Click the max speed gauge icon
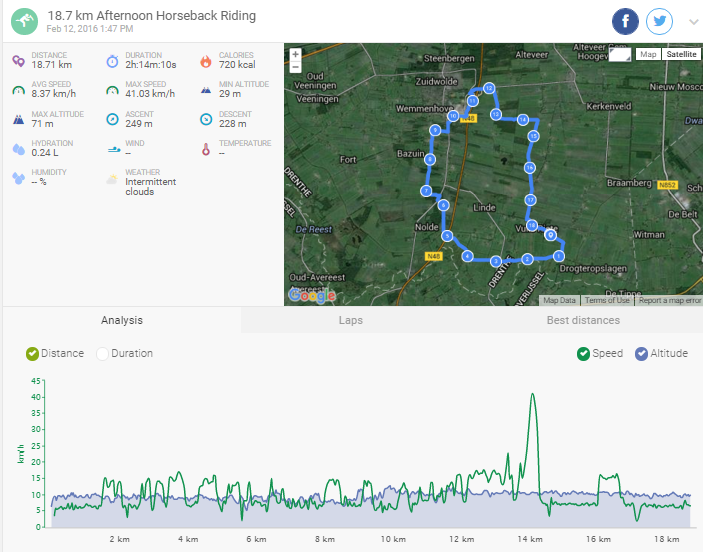This screenshot has height=552, width=703. point(112,90)
